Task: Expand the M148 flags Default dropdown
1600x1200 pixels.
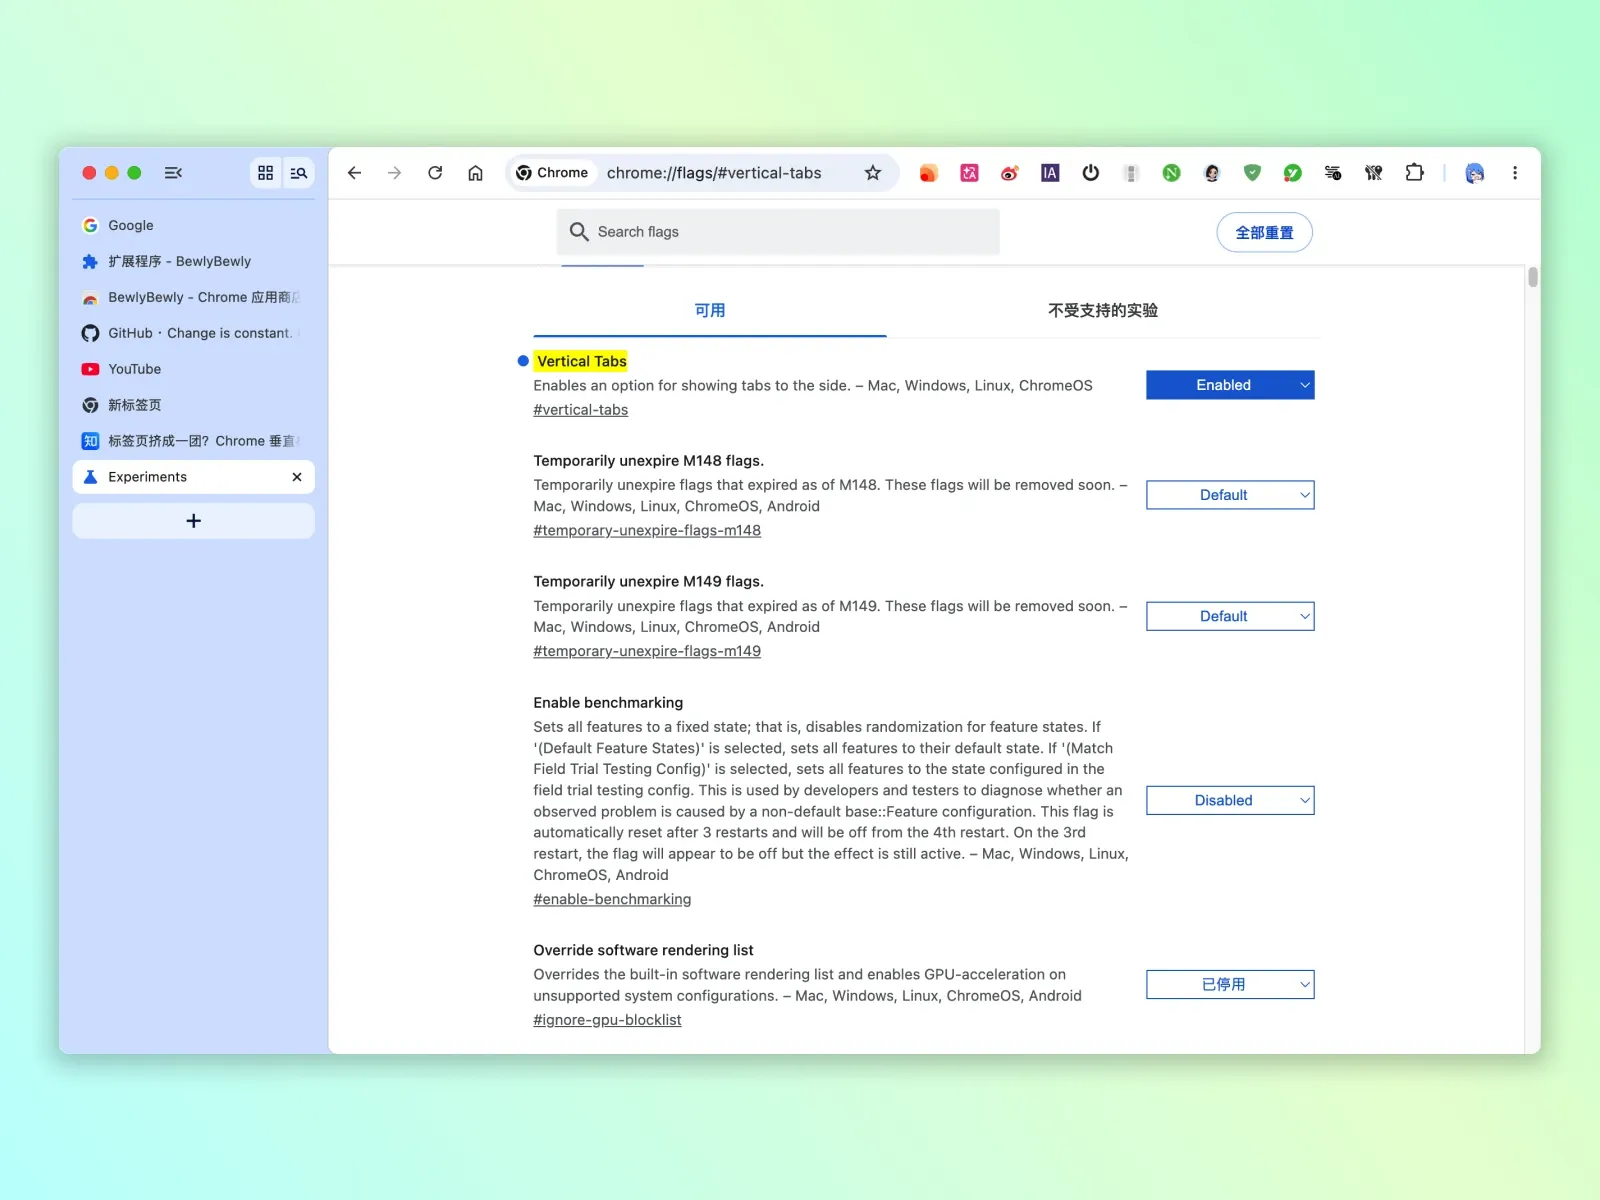Action: pyautogui.click(x=1230, y=495)
